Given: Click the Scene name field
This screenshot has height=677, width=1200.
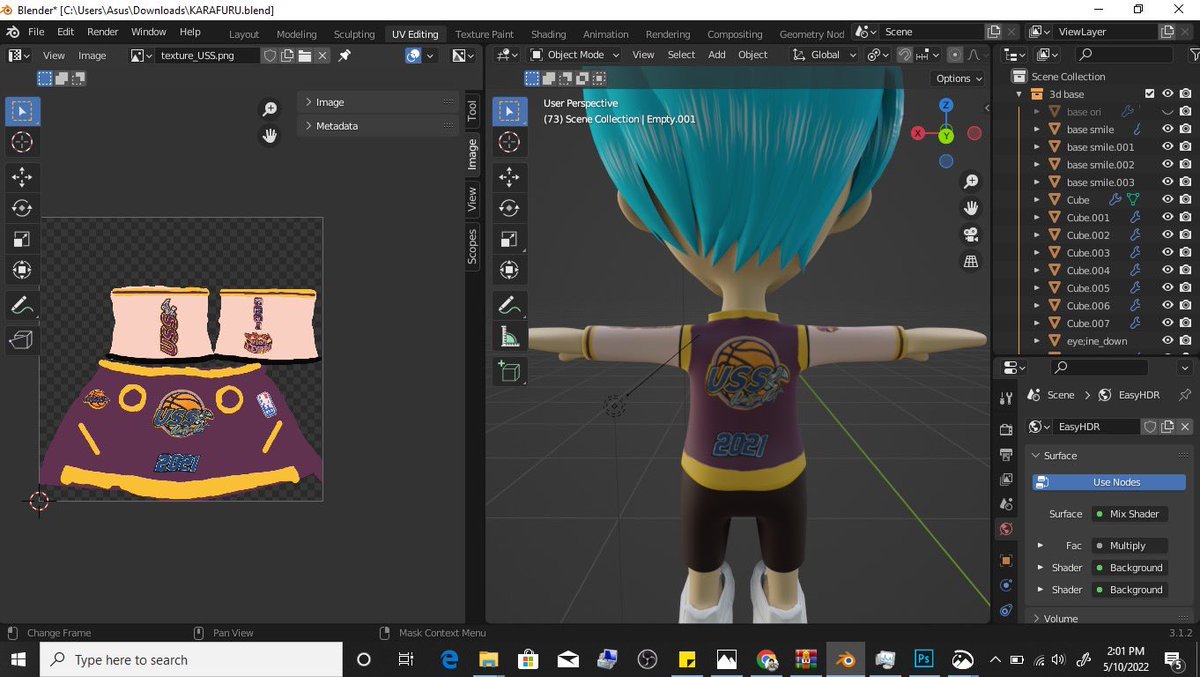Looking at the screenshot, I should coord(930,32).
